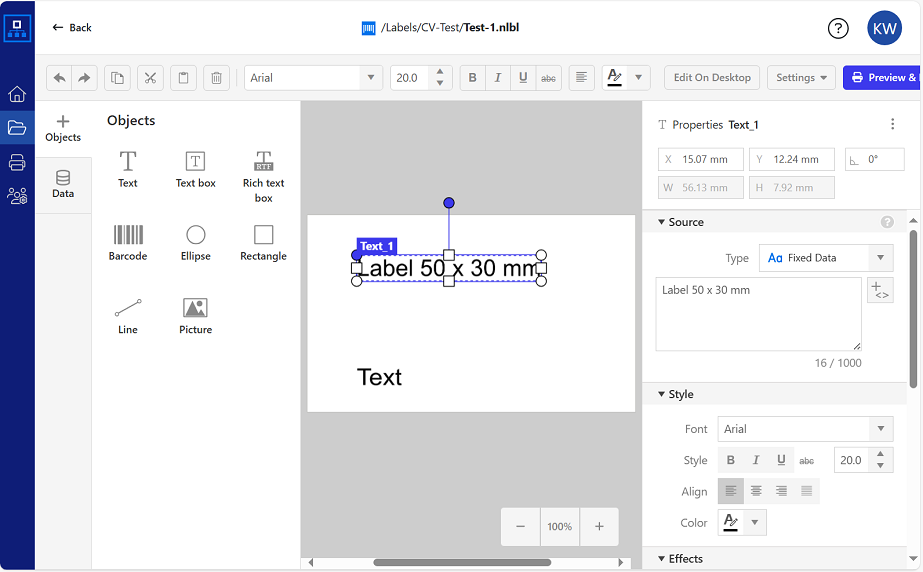Select the Picture object tool
This screenshot has height=572, width=923.
[x=196, y=315]
